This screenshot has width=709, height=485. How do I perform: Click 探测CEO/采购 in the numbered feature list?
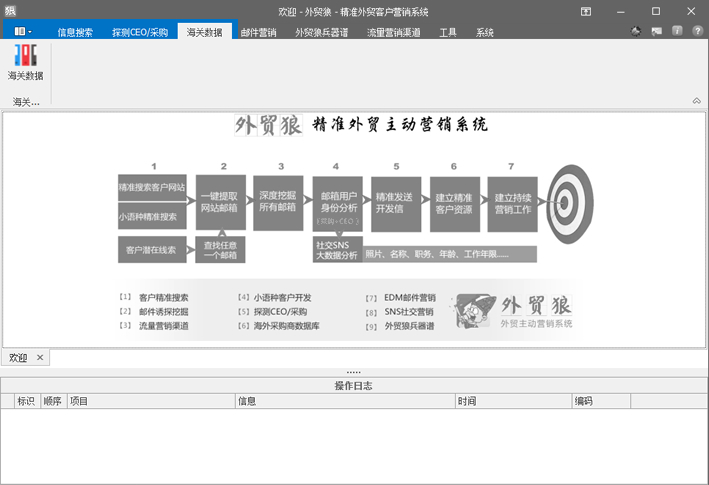[x=280, y=312]
